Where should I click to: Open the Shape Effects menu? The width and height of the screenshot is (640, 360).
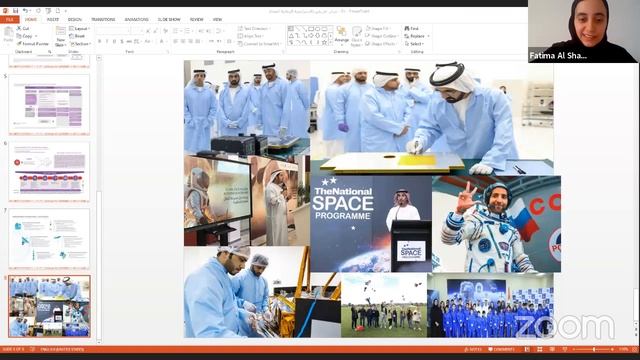[x=380, y=44]
